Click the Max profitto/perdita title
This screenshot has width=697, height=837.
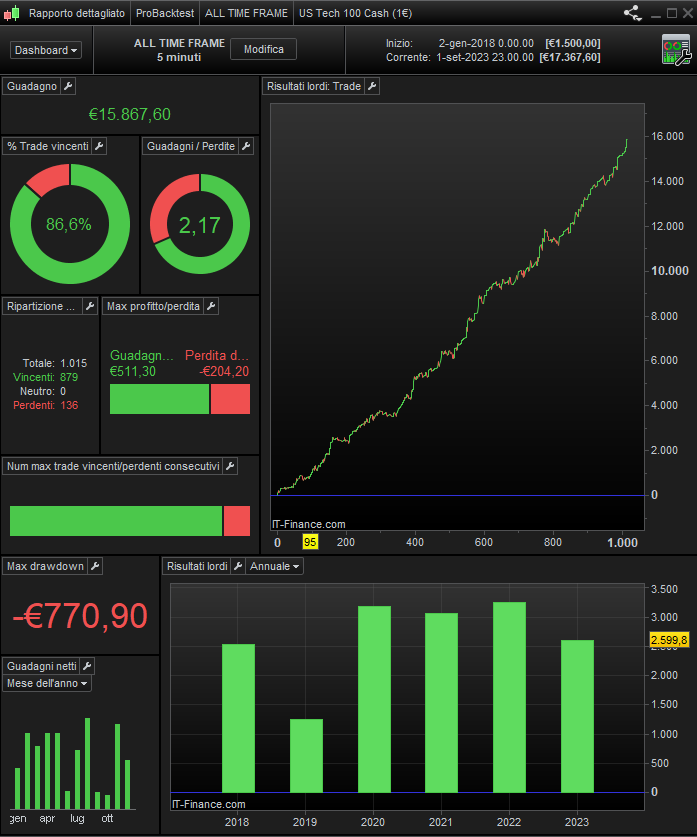pos(153,306)
